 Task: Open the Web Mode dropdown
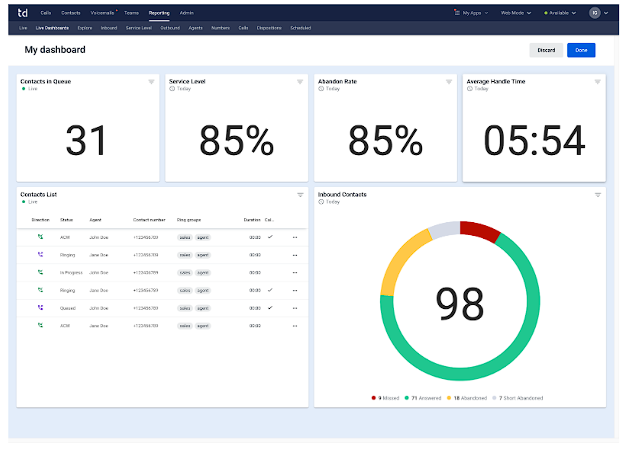(516, 12)
